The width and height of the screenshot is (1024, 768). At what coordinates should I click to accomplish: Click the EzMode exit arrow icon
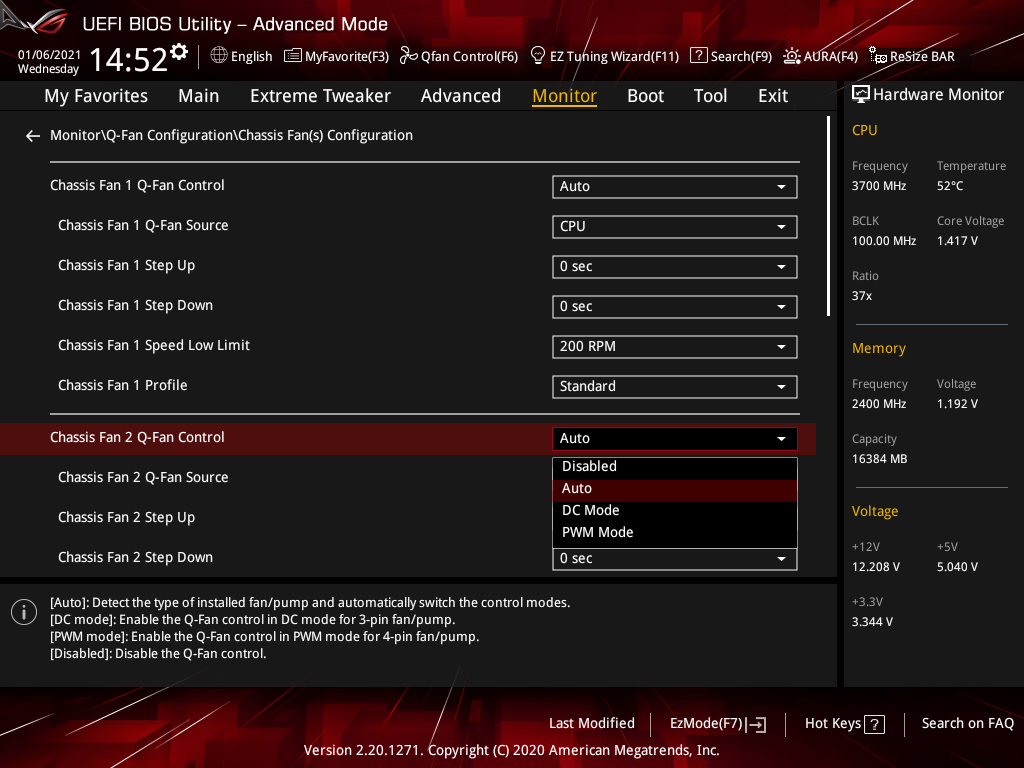pos(756,724)
